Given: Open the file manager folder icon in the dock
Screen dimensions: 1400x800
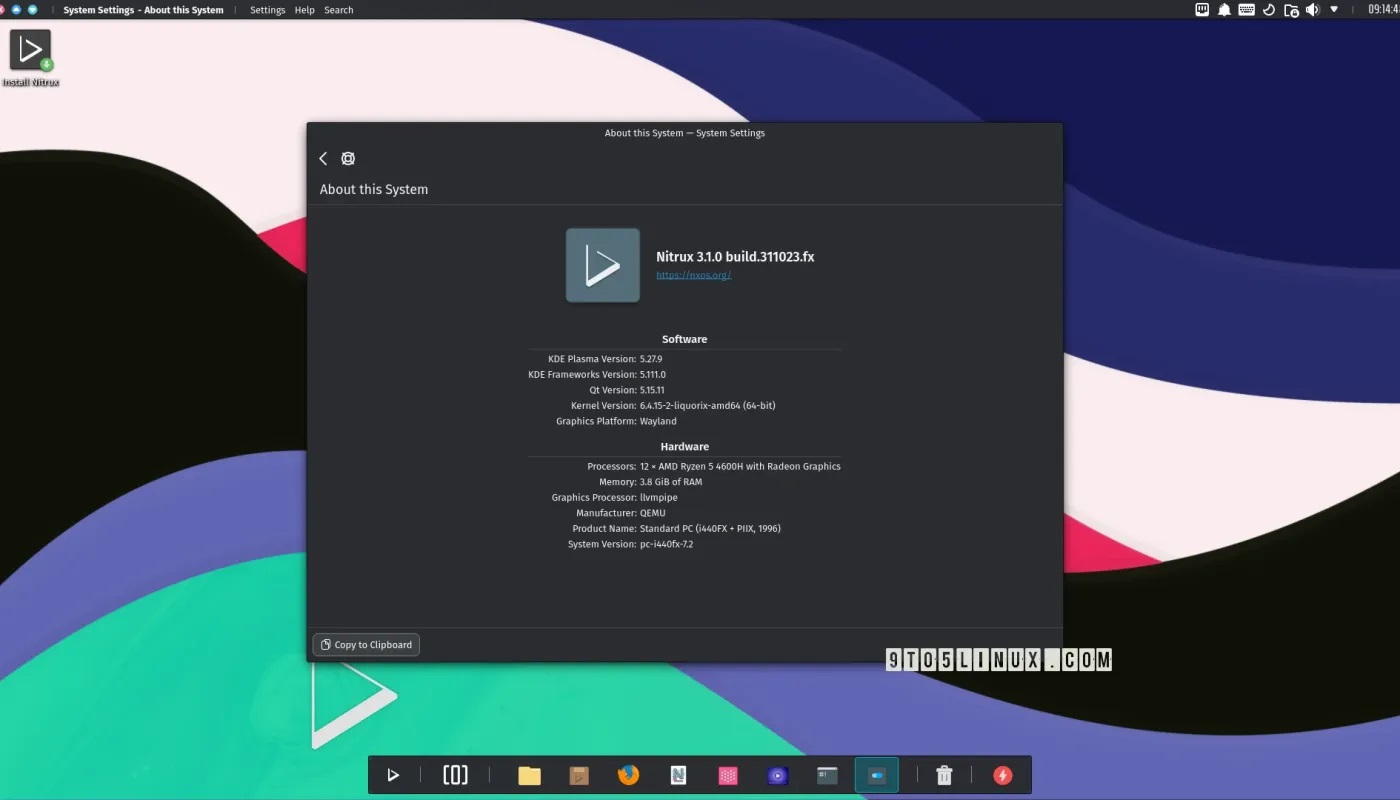Looking at the screenshot, I should pos(529,775).
